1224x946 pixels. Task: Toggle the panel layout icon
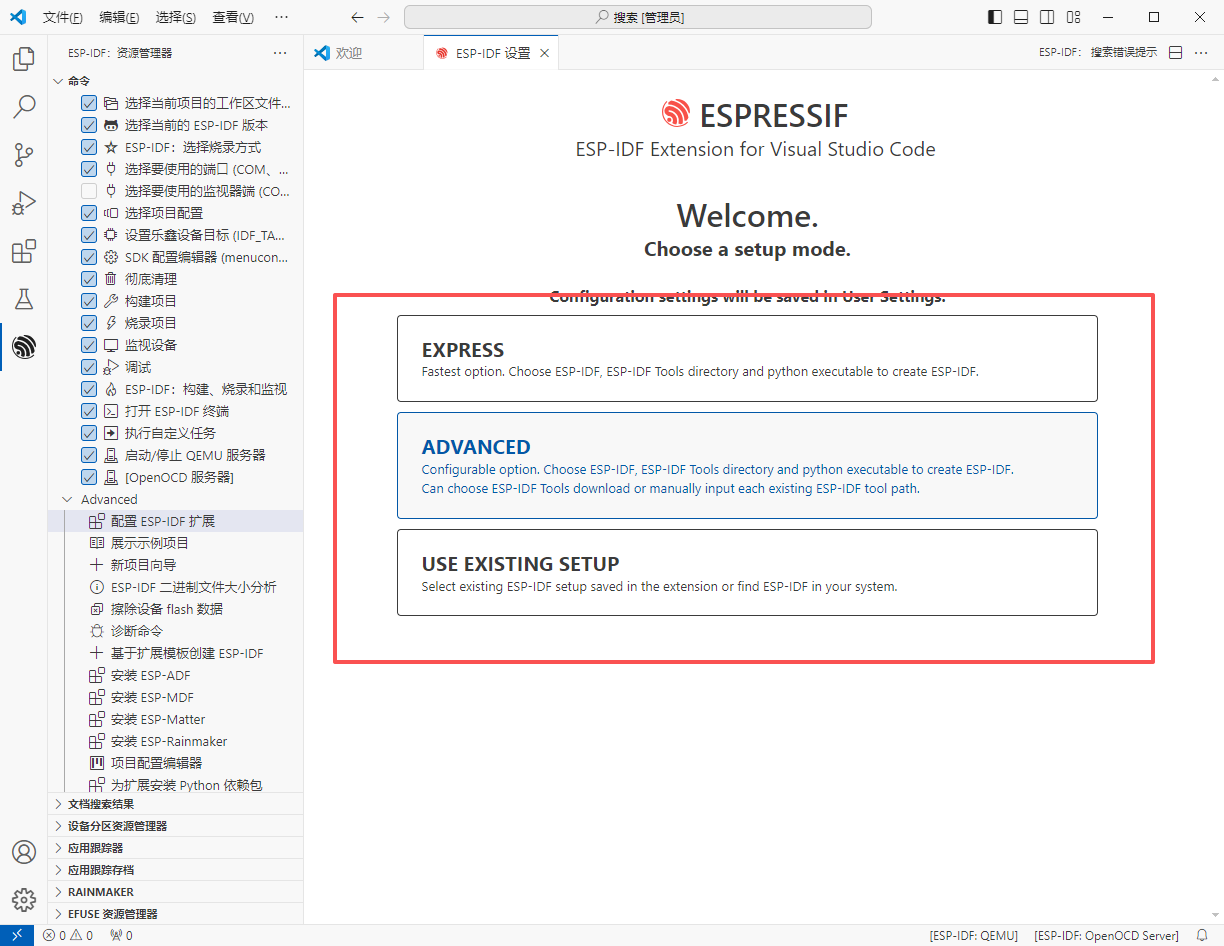click(x=1021, y=17)
